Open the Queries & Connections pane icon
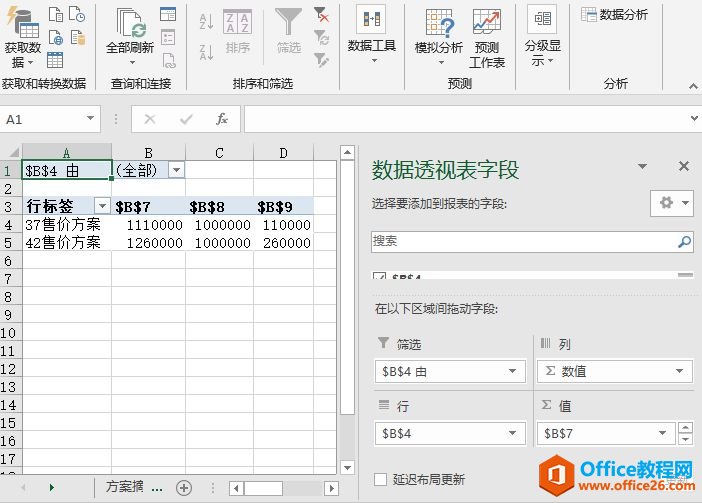The height and width of the screenshot is (503, 702). (168, 14)
